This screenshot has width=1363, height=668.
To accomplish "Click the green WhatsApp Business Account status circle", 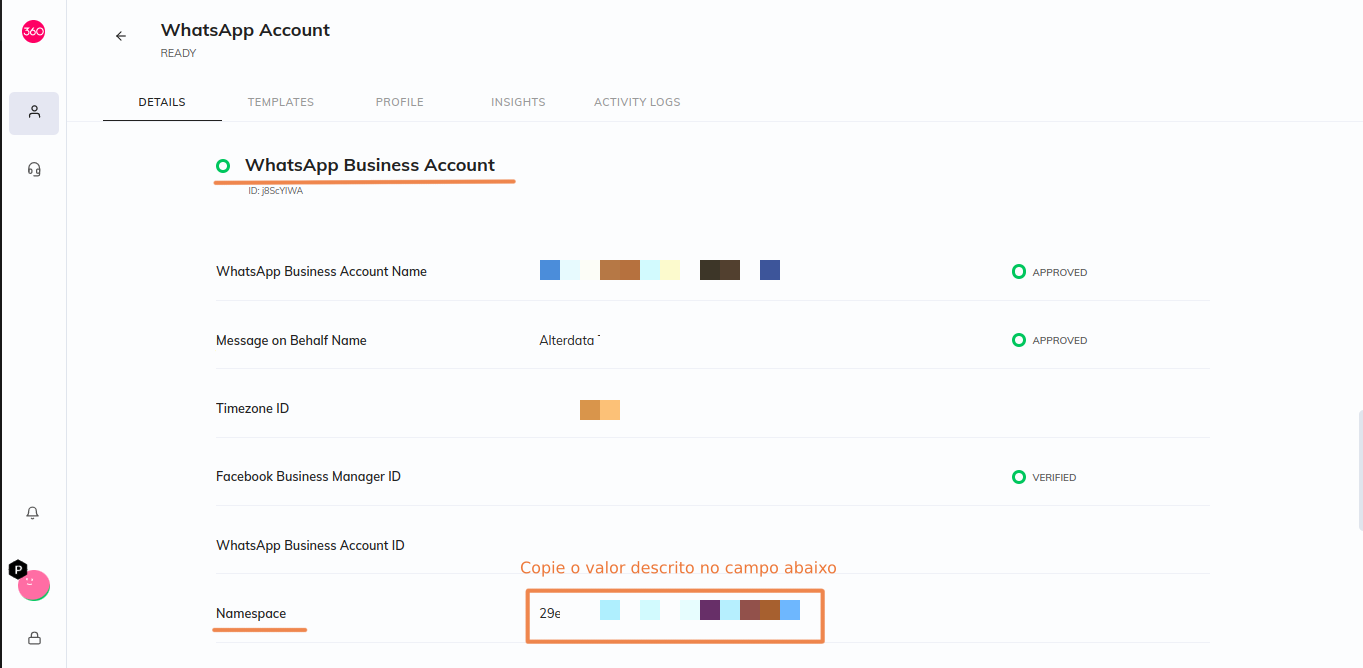I will (223, 166).
